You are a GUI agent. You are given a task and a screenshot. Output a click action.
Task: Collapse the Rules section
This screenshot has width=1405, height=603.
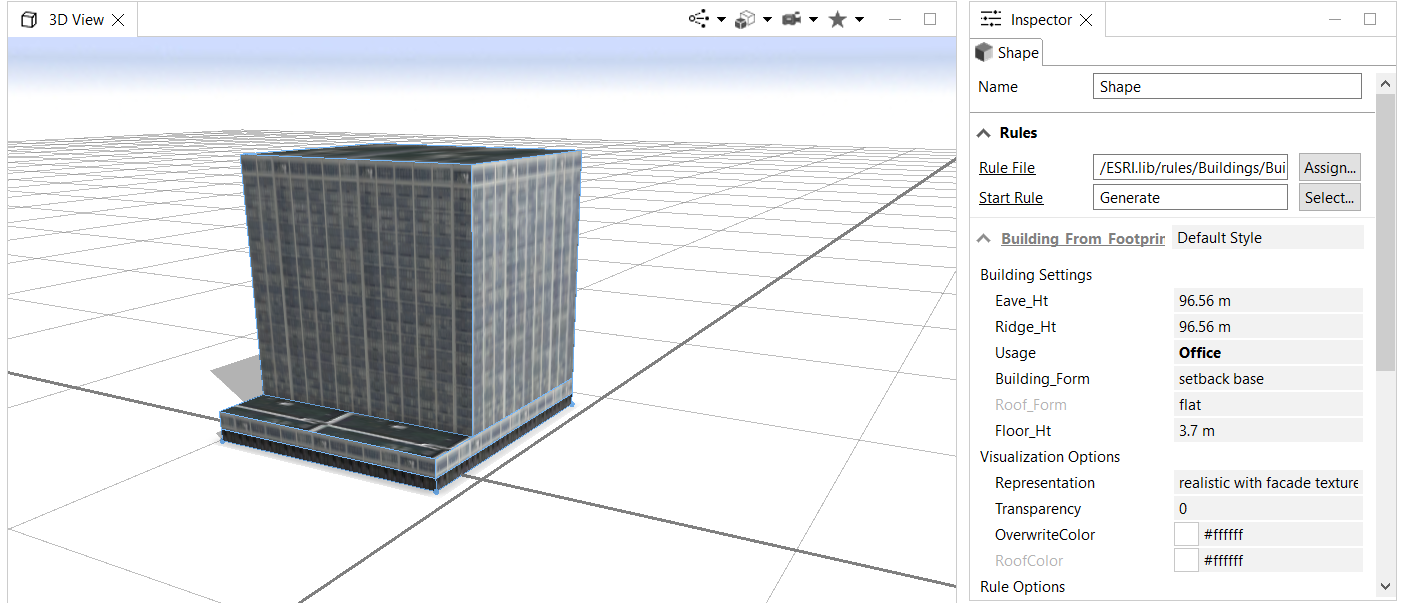pyautogui.click(x=985, y=133)
